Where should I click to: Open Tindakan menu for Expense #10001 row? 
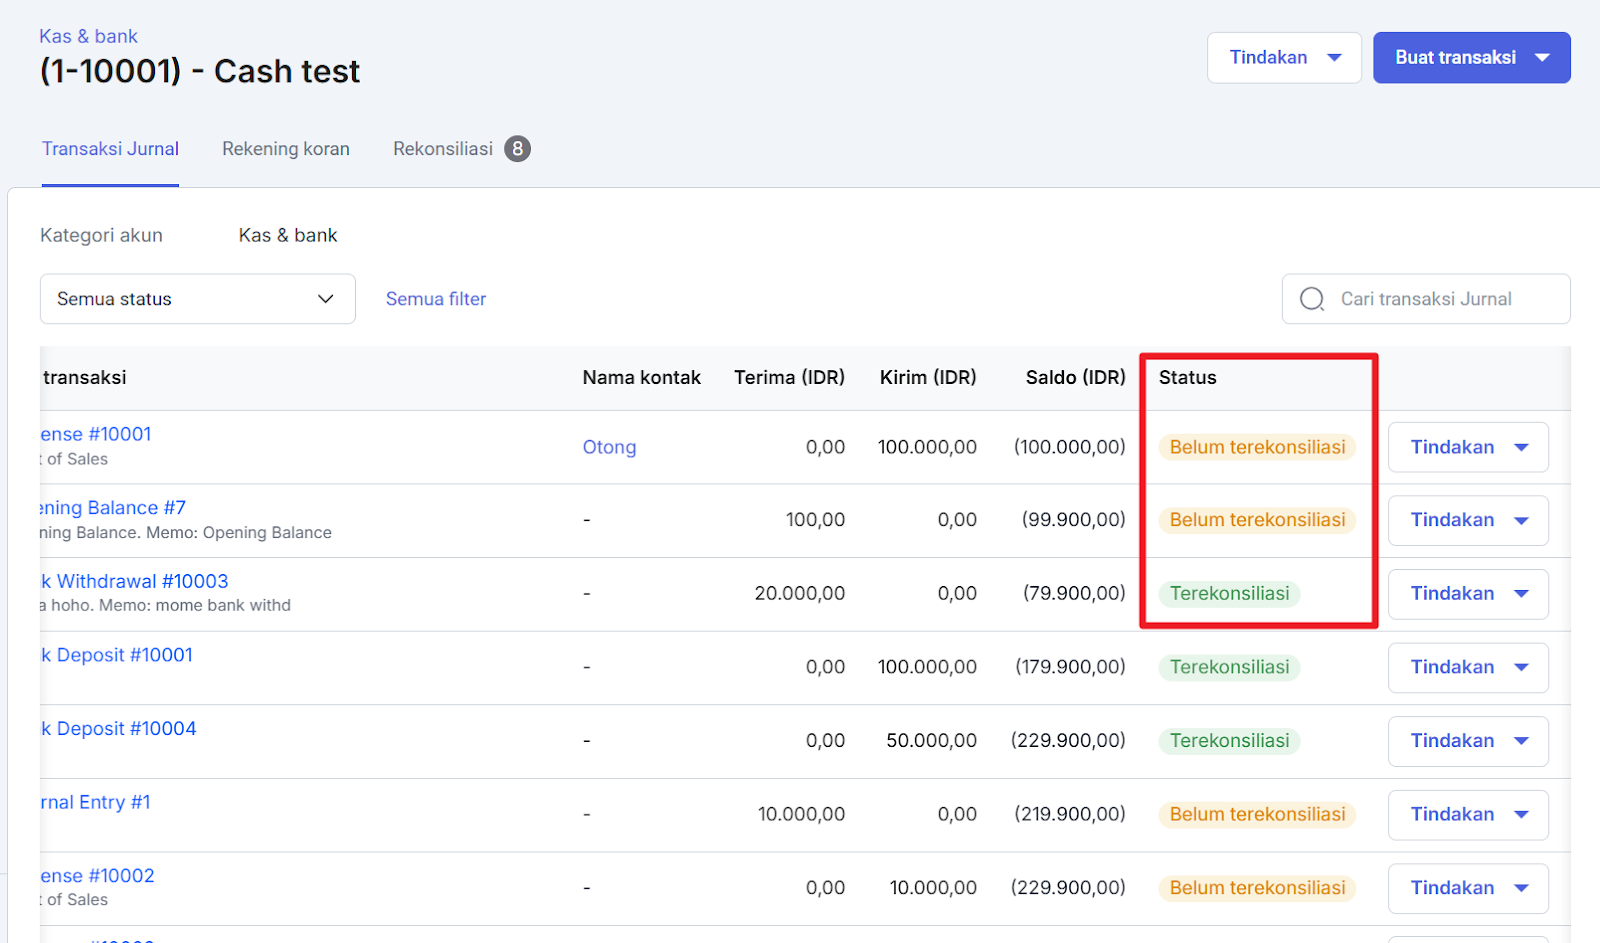click(x=1468, y=447)
